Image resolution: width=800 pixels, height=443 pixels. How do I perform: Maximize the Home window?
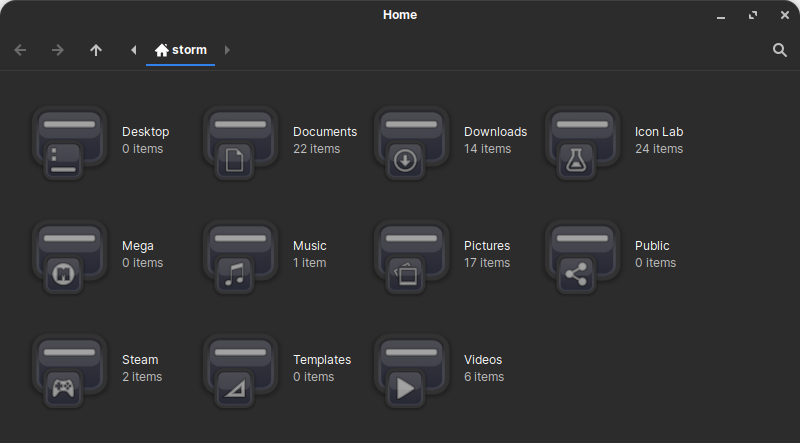pos(753,15)
